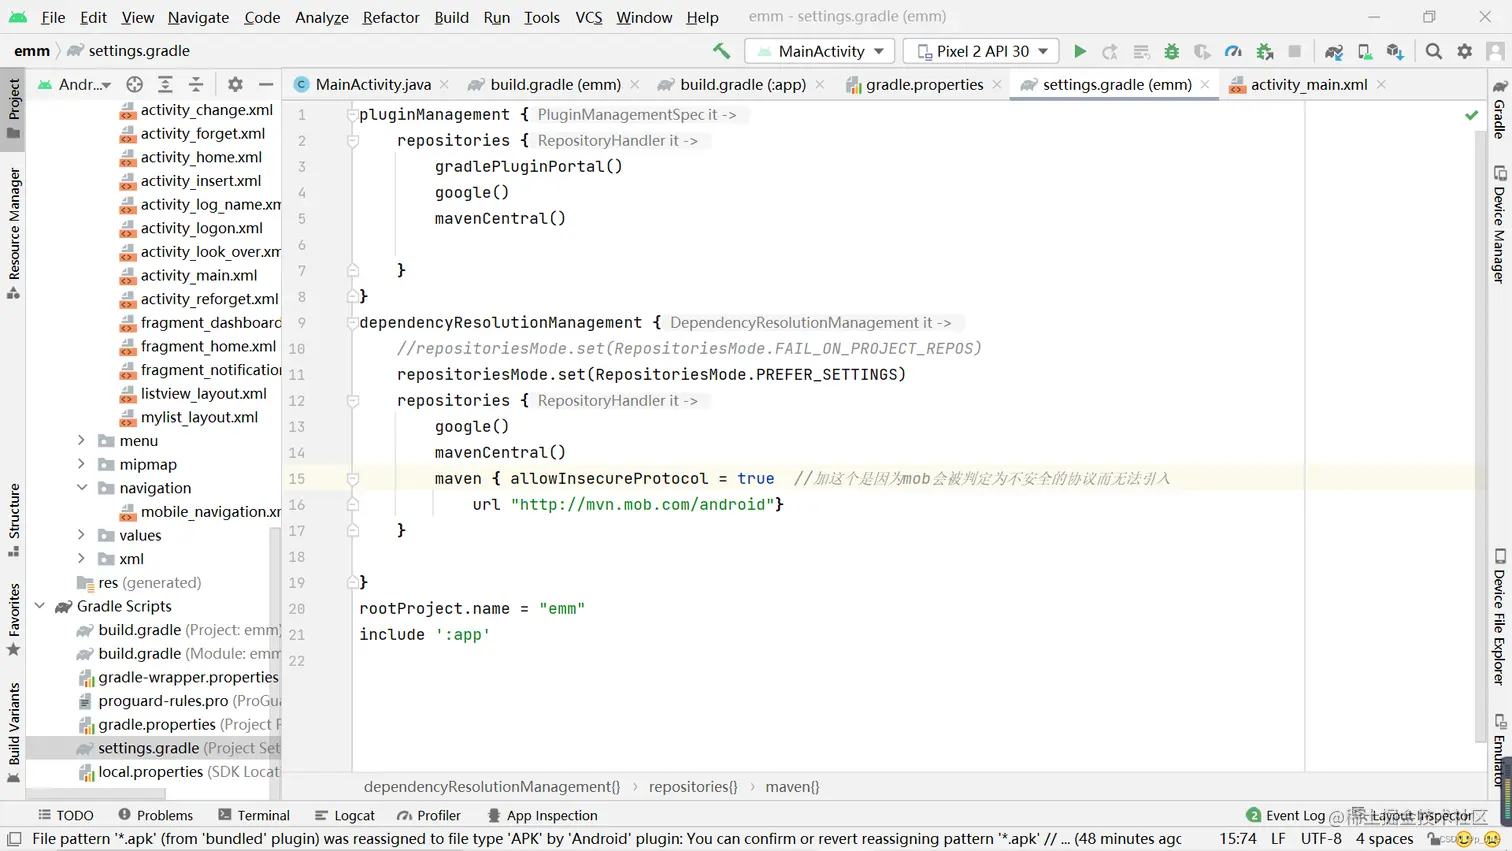Open the Logcat tool window button
Image resolution: width=1512 pixels, height=851 pixels.
point(344,815)
